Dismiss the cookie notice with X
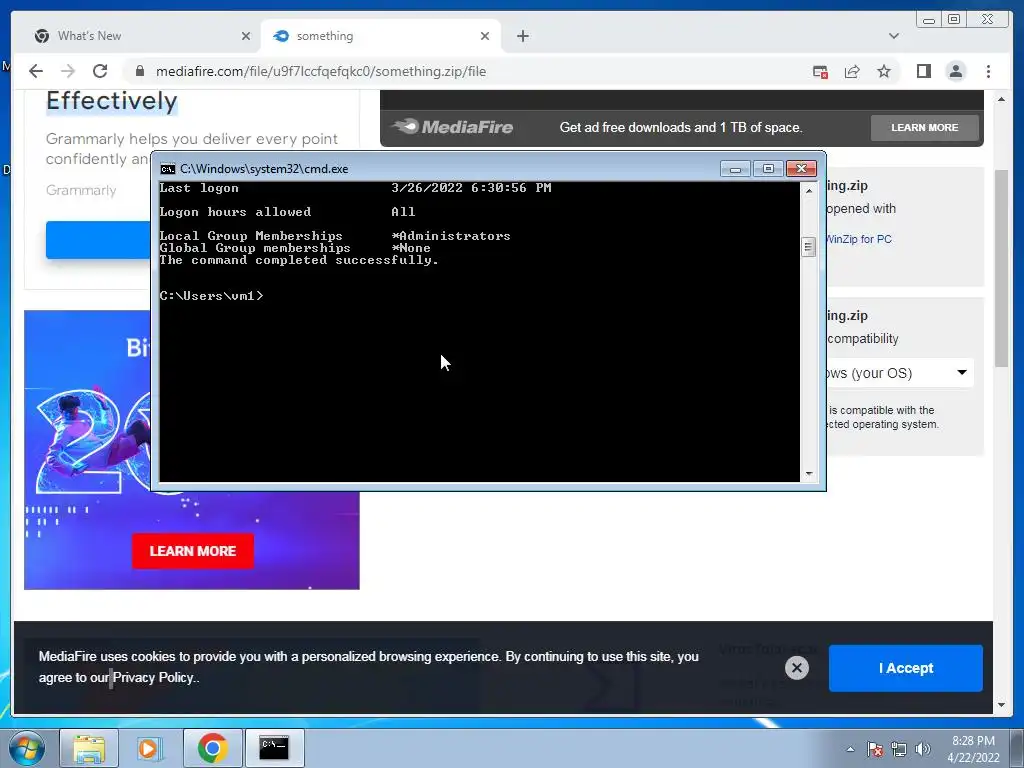 click(796, 667)
